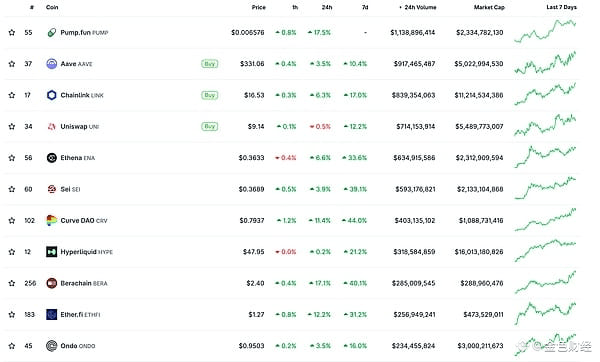Click the Buy button for Aave
600x362 pixels.
(210, 64)
